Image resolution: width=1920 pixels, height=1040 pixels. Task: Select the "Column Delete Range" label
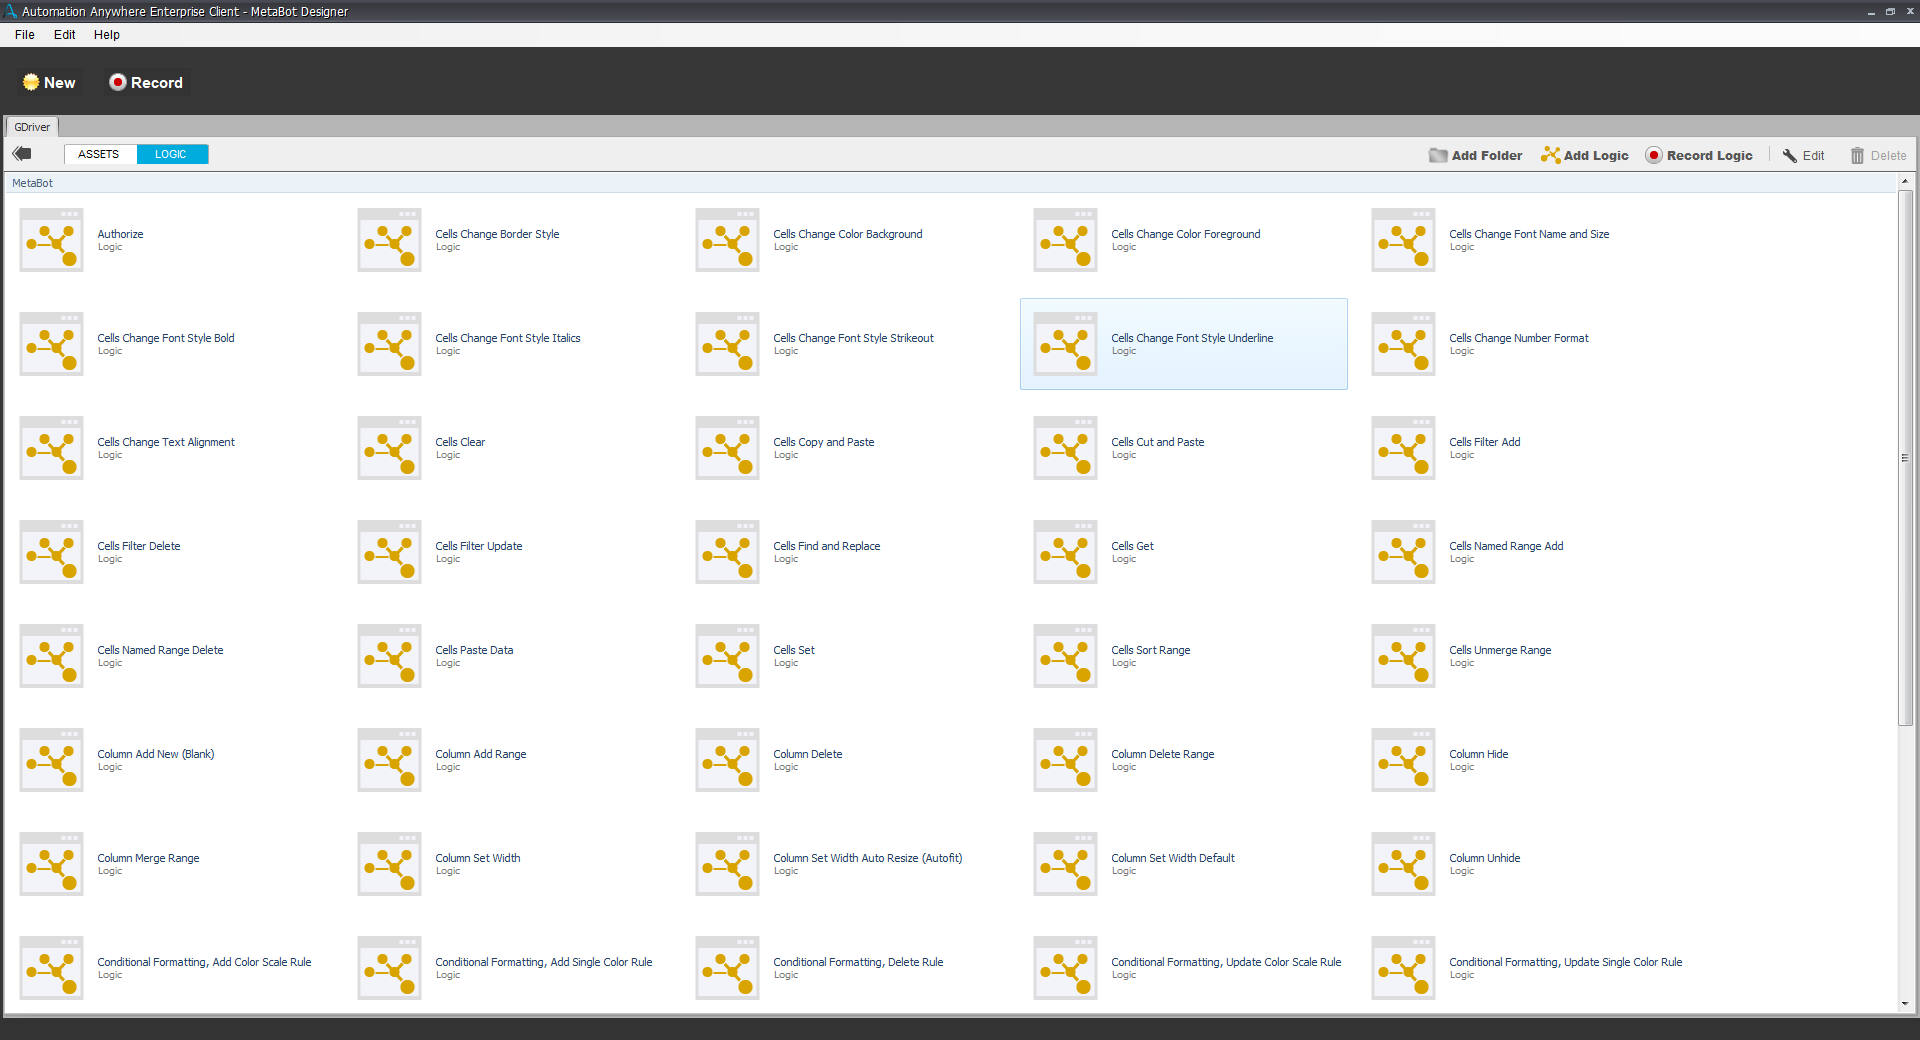coord(1163,754)
